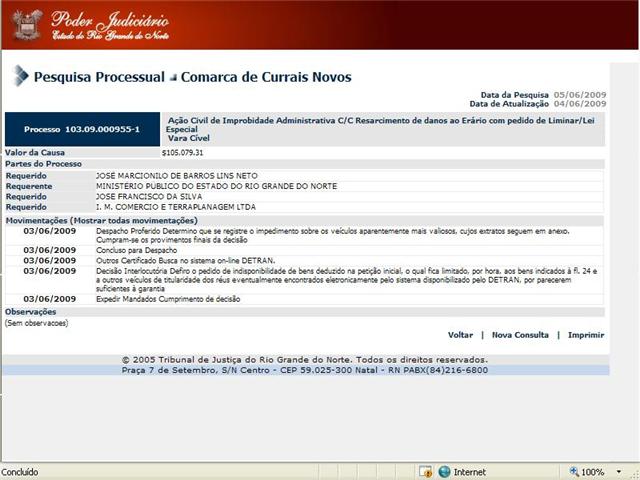Image resolution: width=640 pixels, height=480 pixels.
Task: Click the zoom magnifier icon at 100%
Action: [574, 471]
